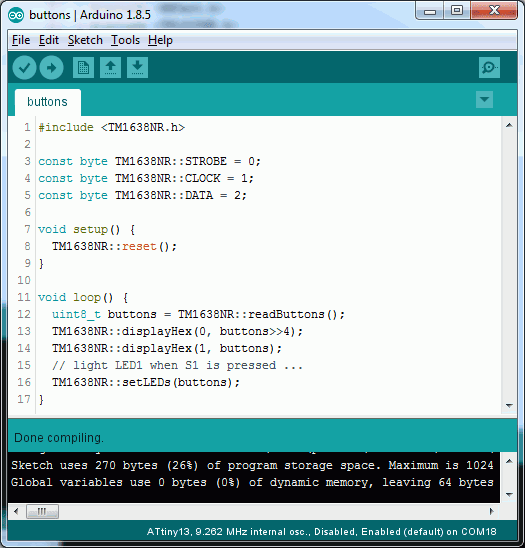The image size is (525, 548).
Task: Open the File menu
Action: (21, 40)
